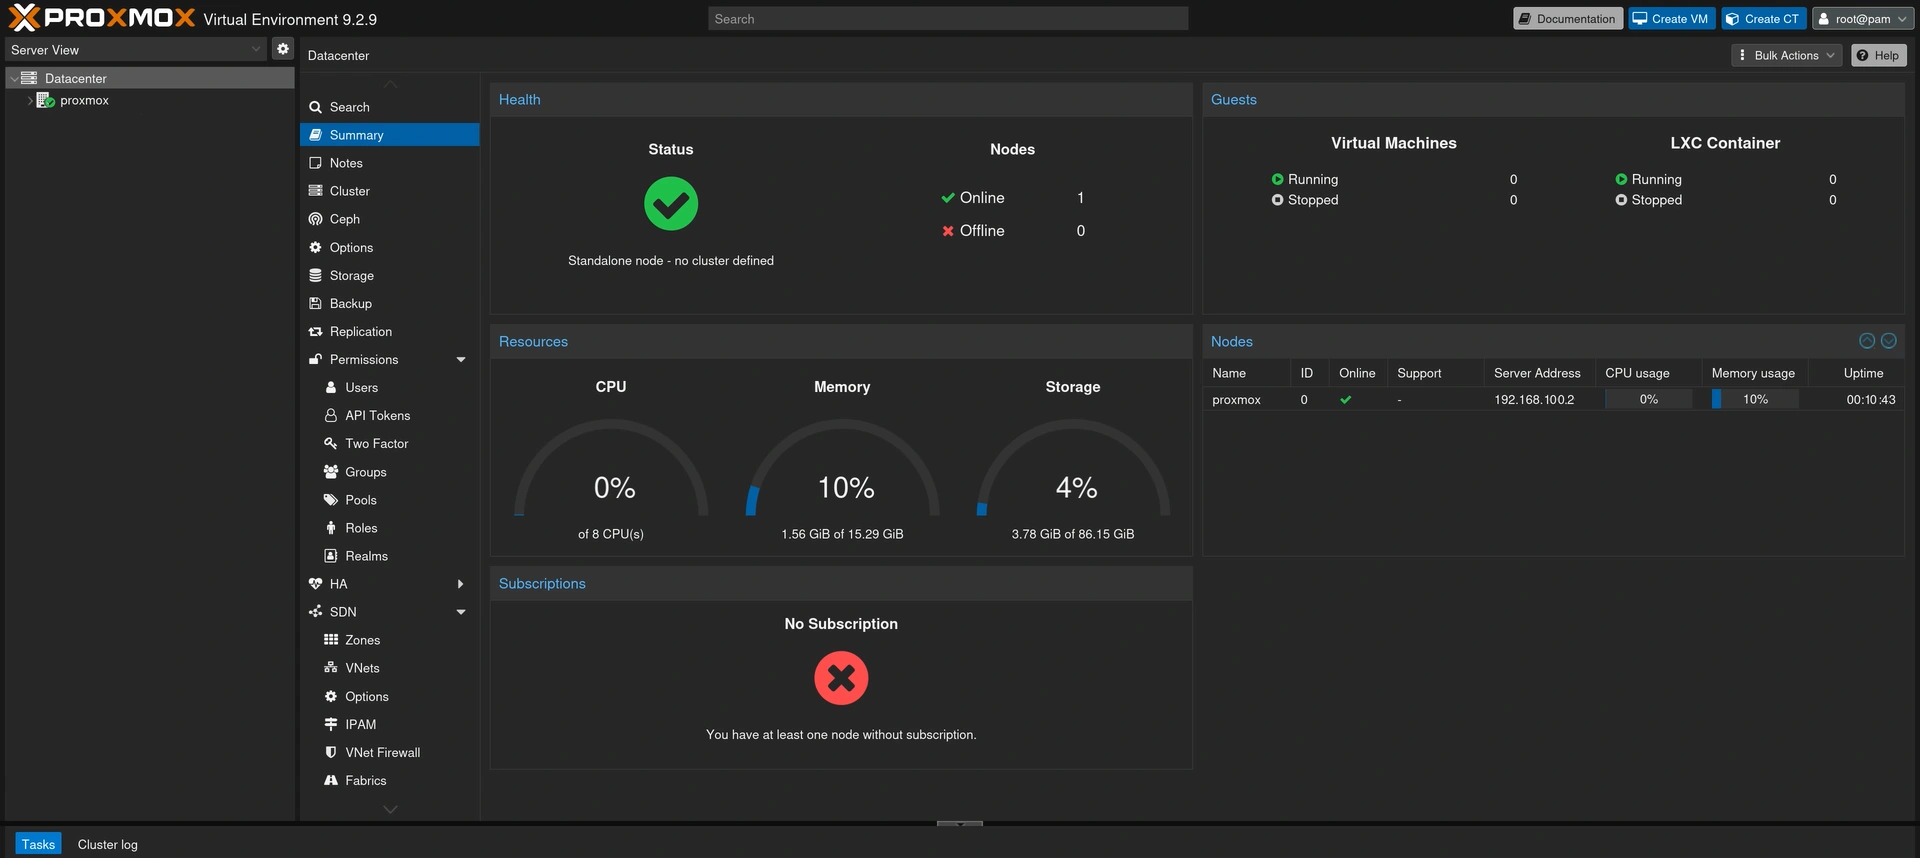Select the Datacenter tree node

tap(150, 78)
